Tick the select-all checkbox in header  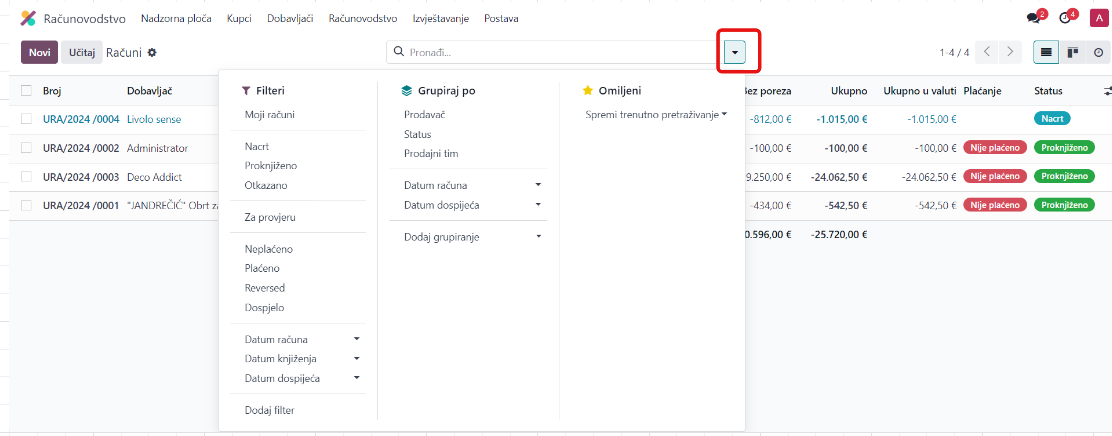point(27,91)
